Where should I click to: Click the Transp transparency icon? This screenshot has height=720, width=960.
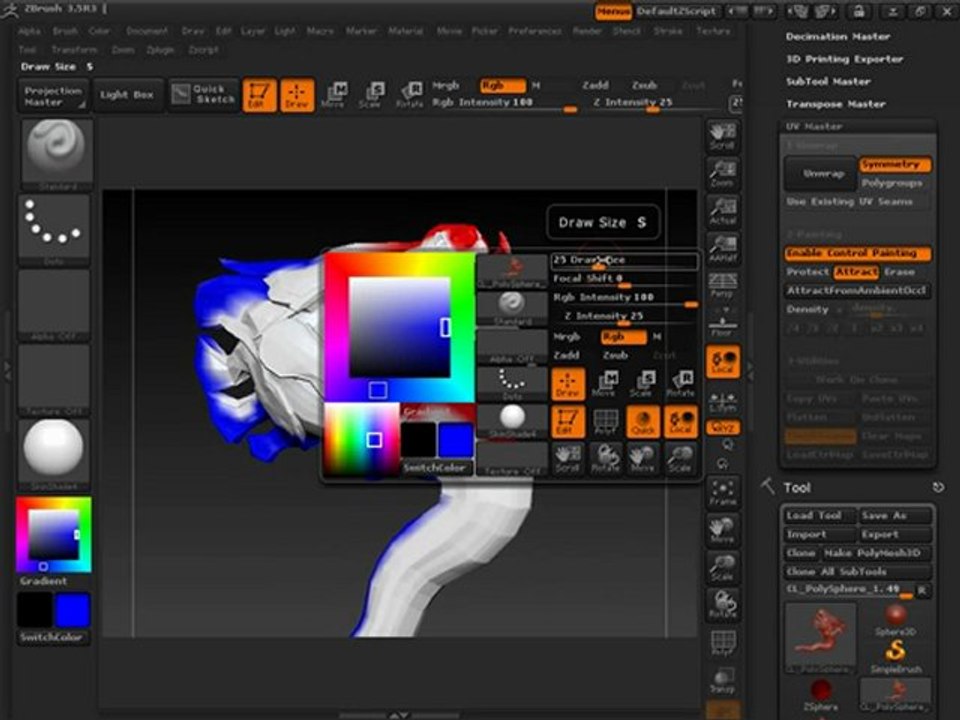722,680
